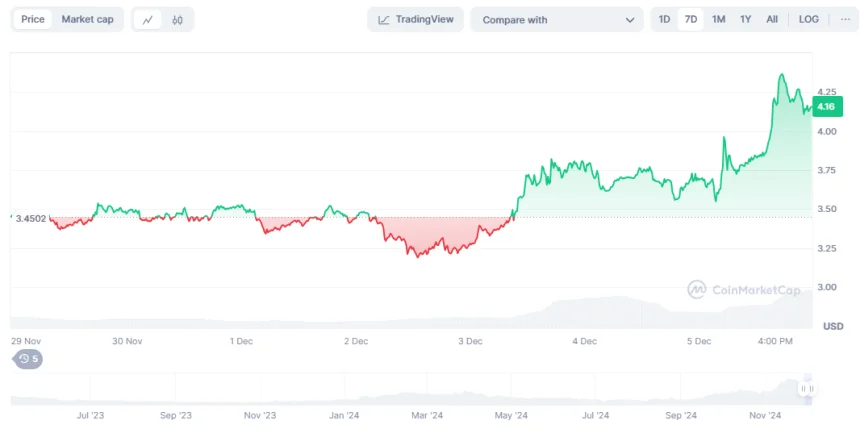Click Jan '24 on the mini timeline
The image size is (860, 437).
click(343, 413)
